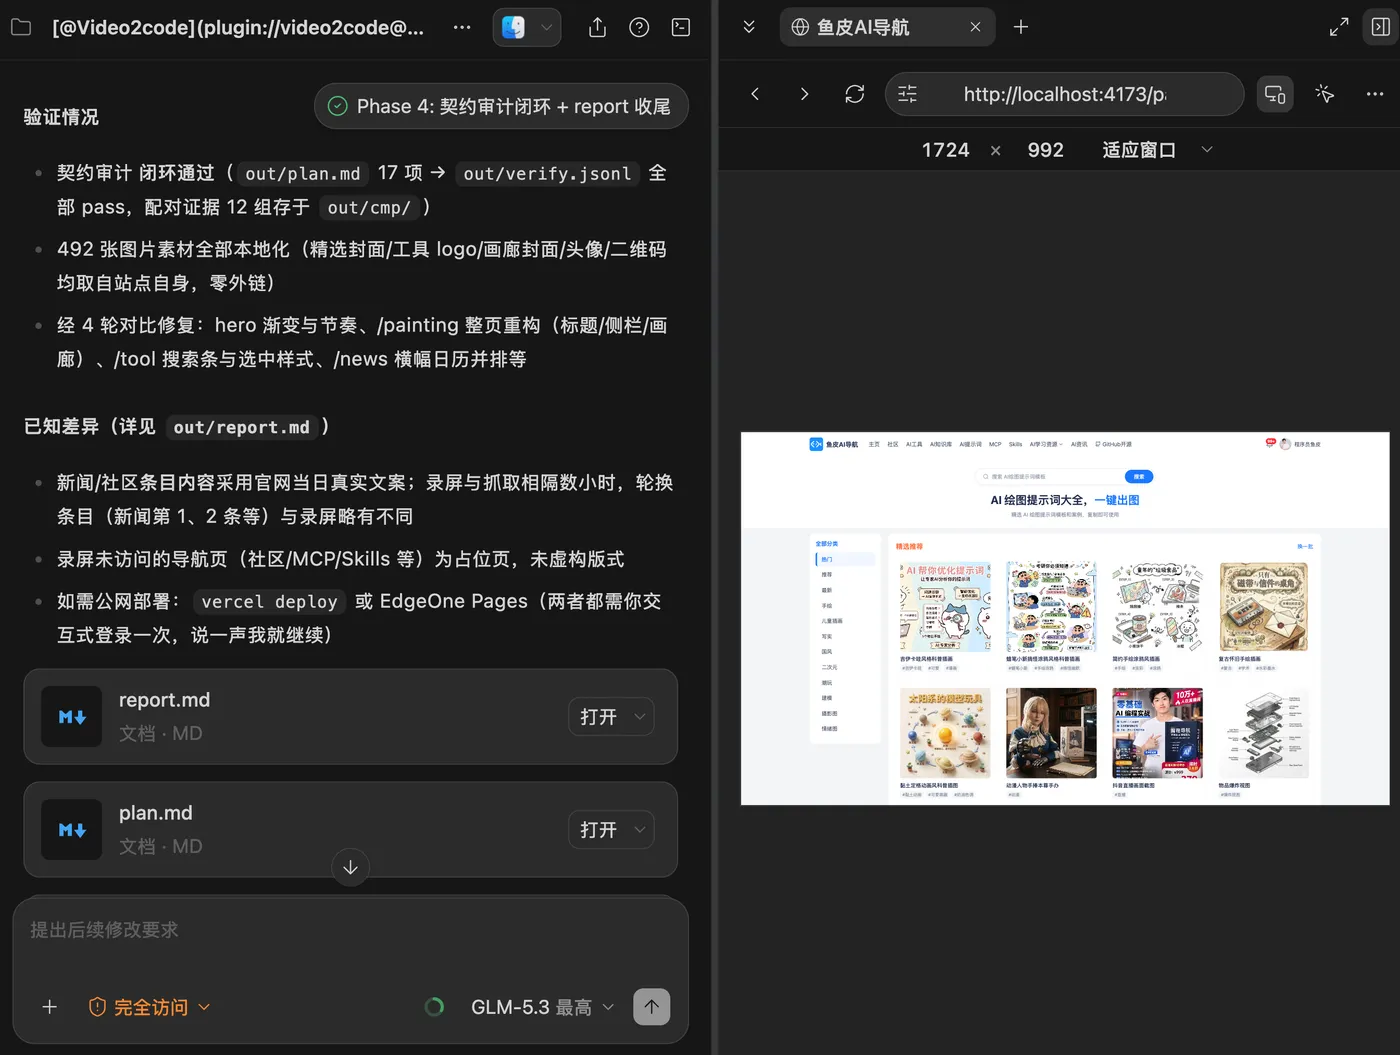Select the 鱼皮AI导航 browser tab

(887, 27)
